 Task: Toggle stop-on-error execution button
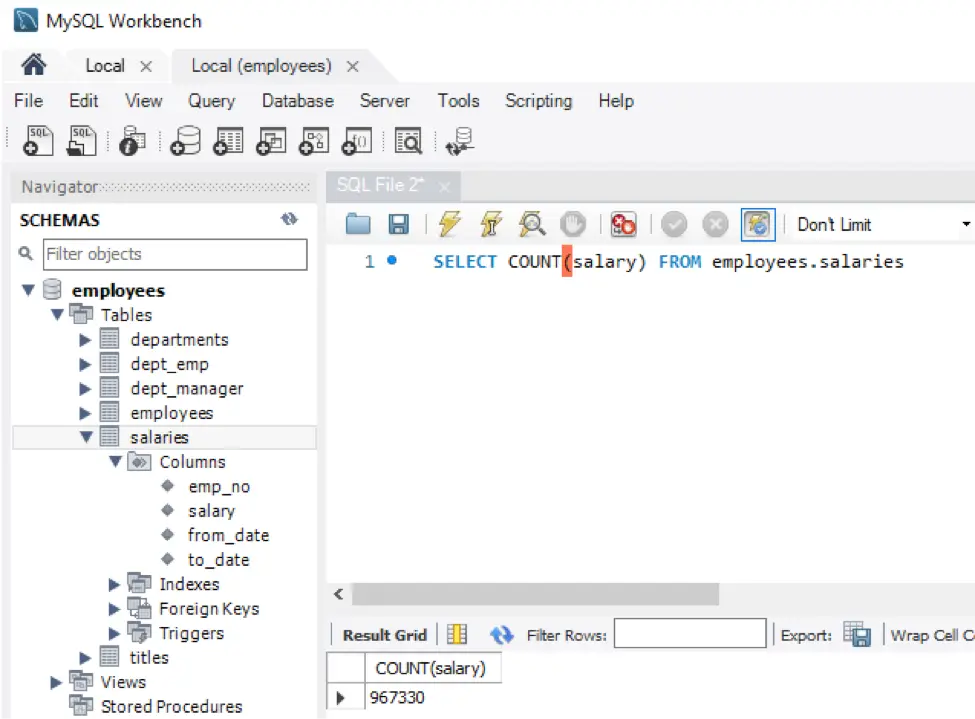tap(623, 225)
